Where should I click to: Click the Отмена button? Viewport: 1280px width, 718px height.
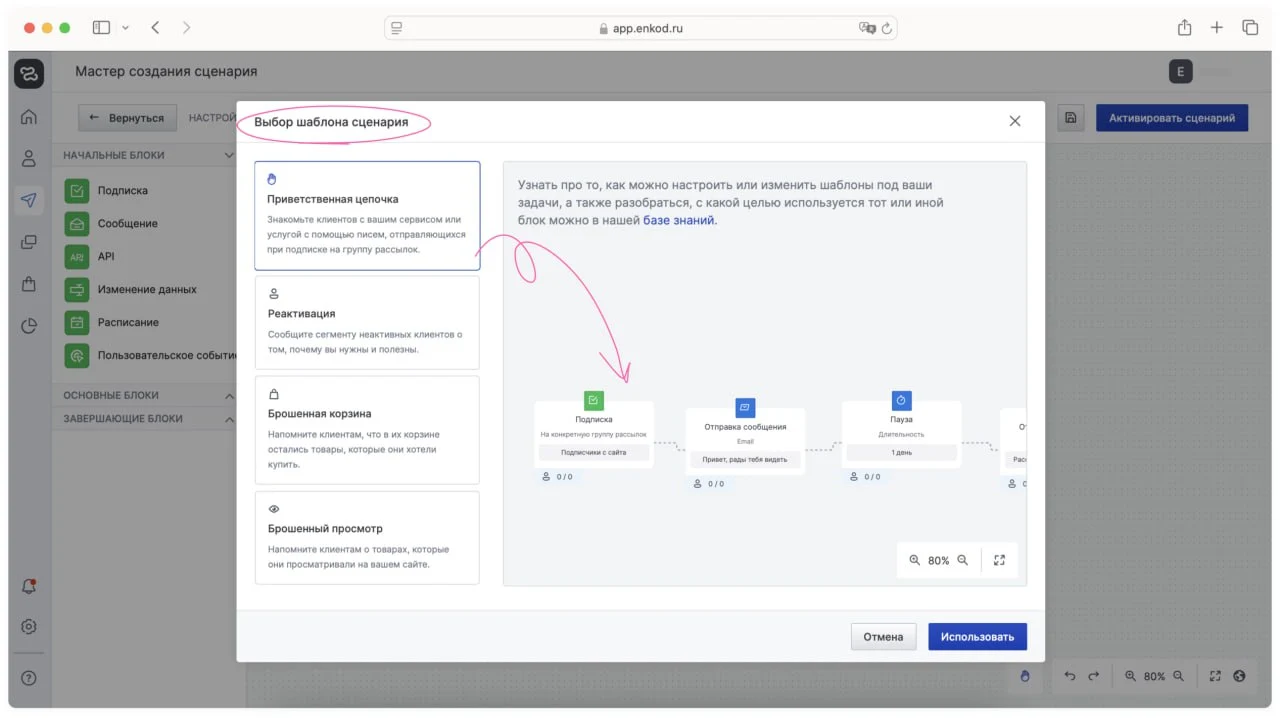(883, 637)
